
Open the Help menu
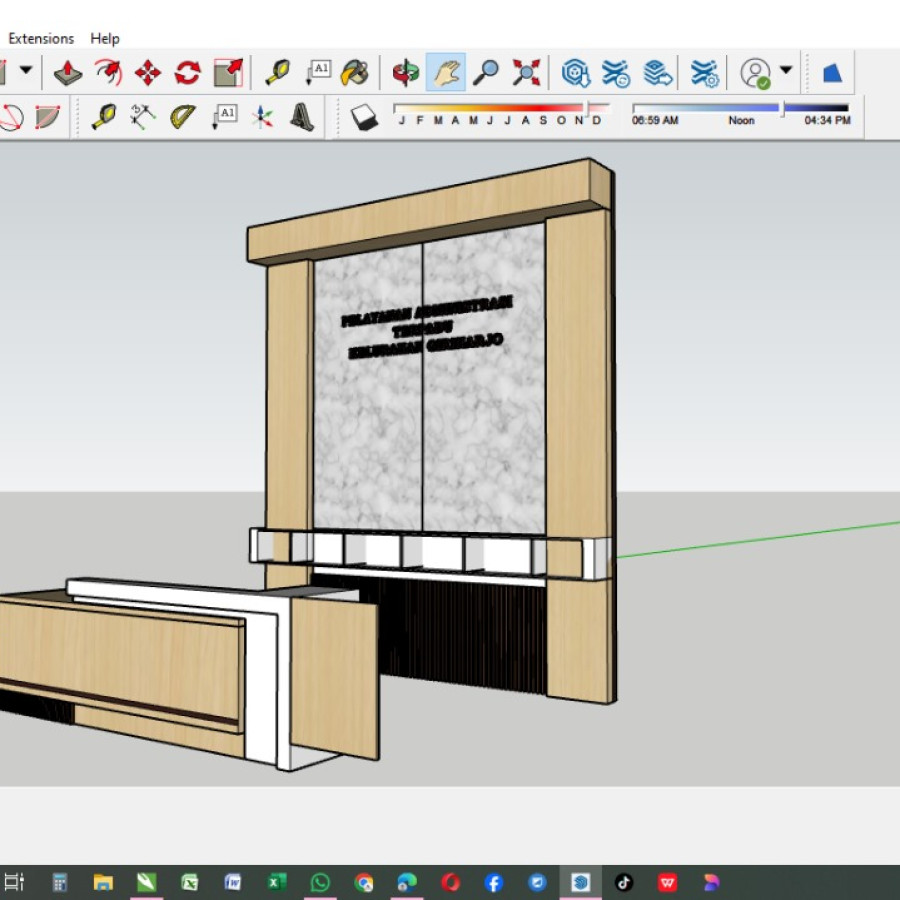[105, 38]
